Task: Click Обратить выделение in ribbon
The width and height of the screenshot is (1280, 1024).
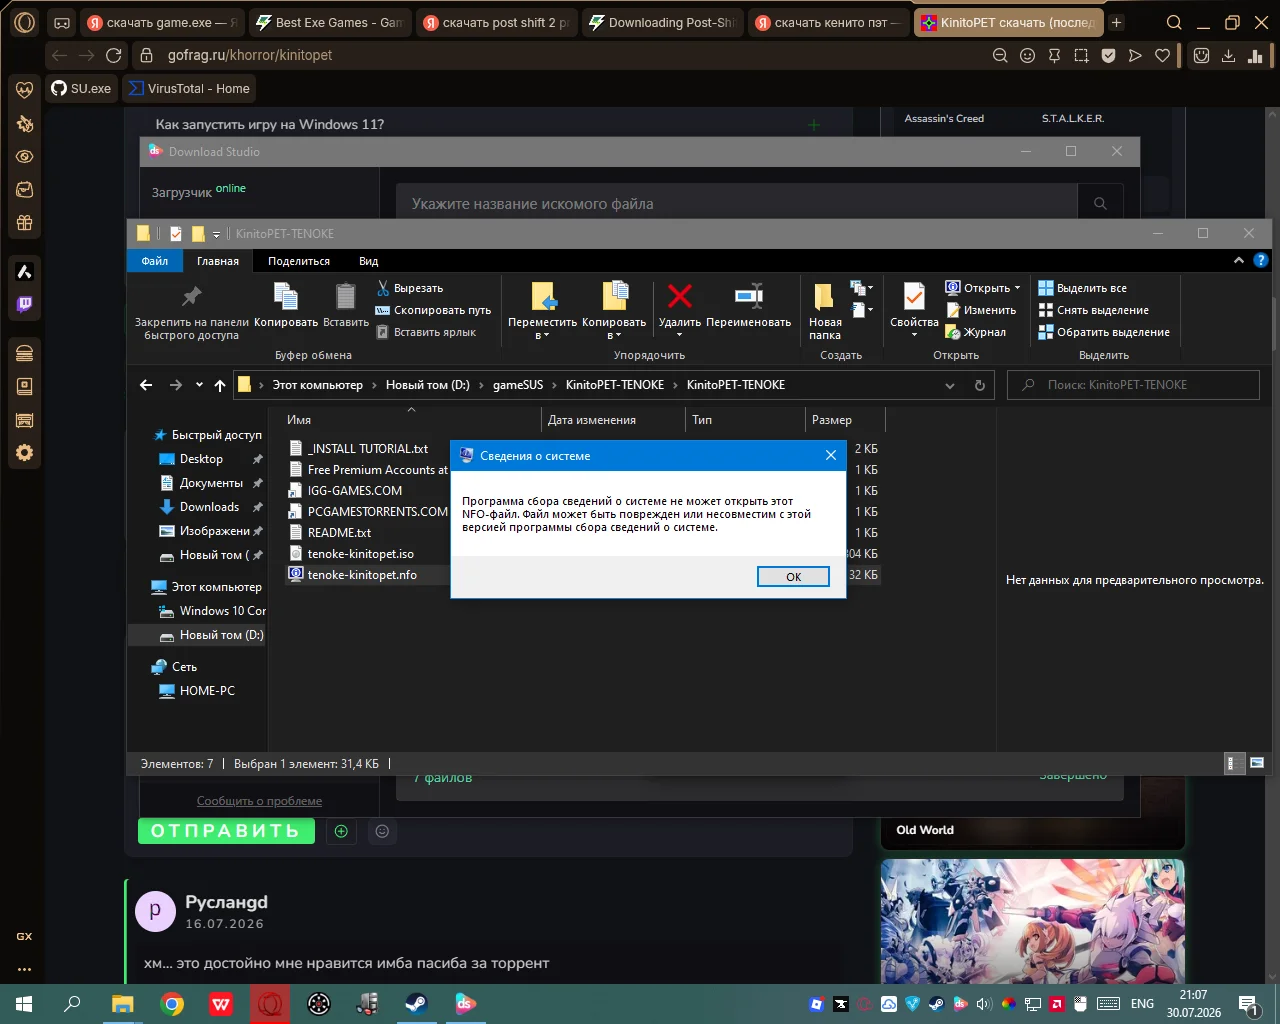Action: (x=1104, y=332)
